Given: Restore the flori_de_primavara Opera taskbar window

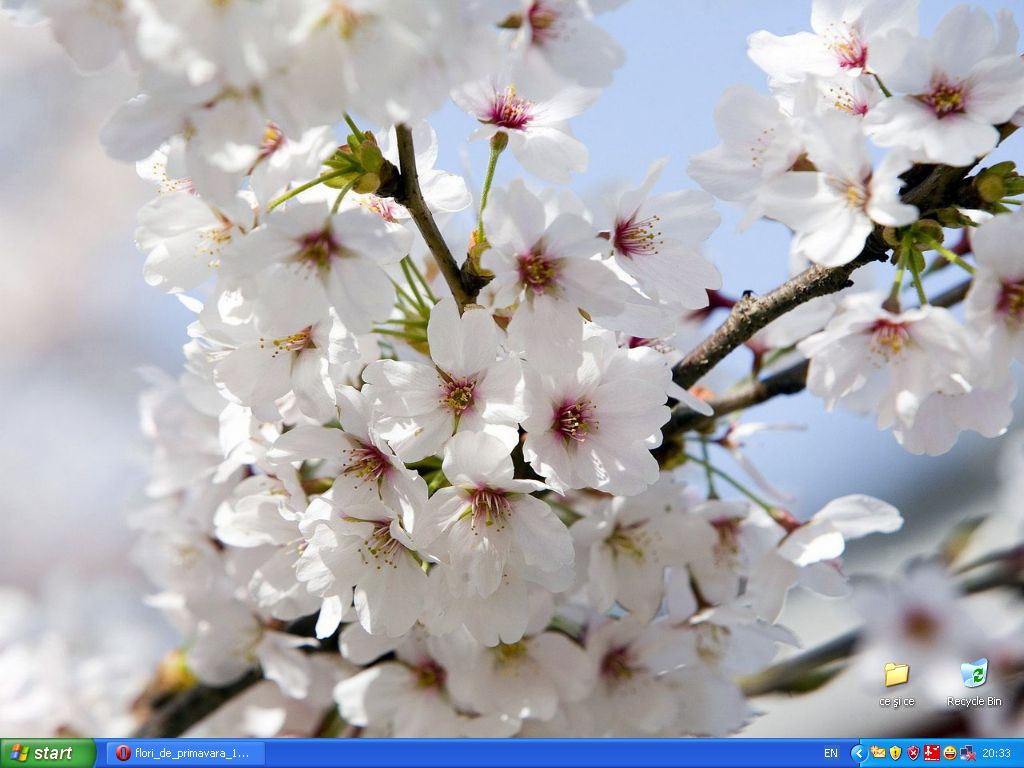Looking at the screenshot, I should (x=186, y=753).
